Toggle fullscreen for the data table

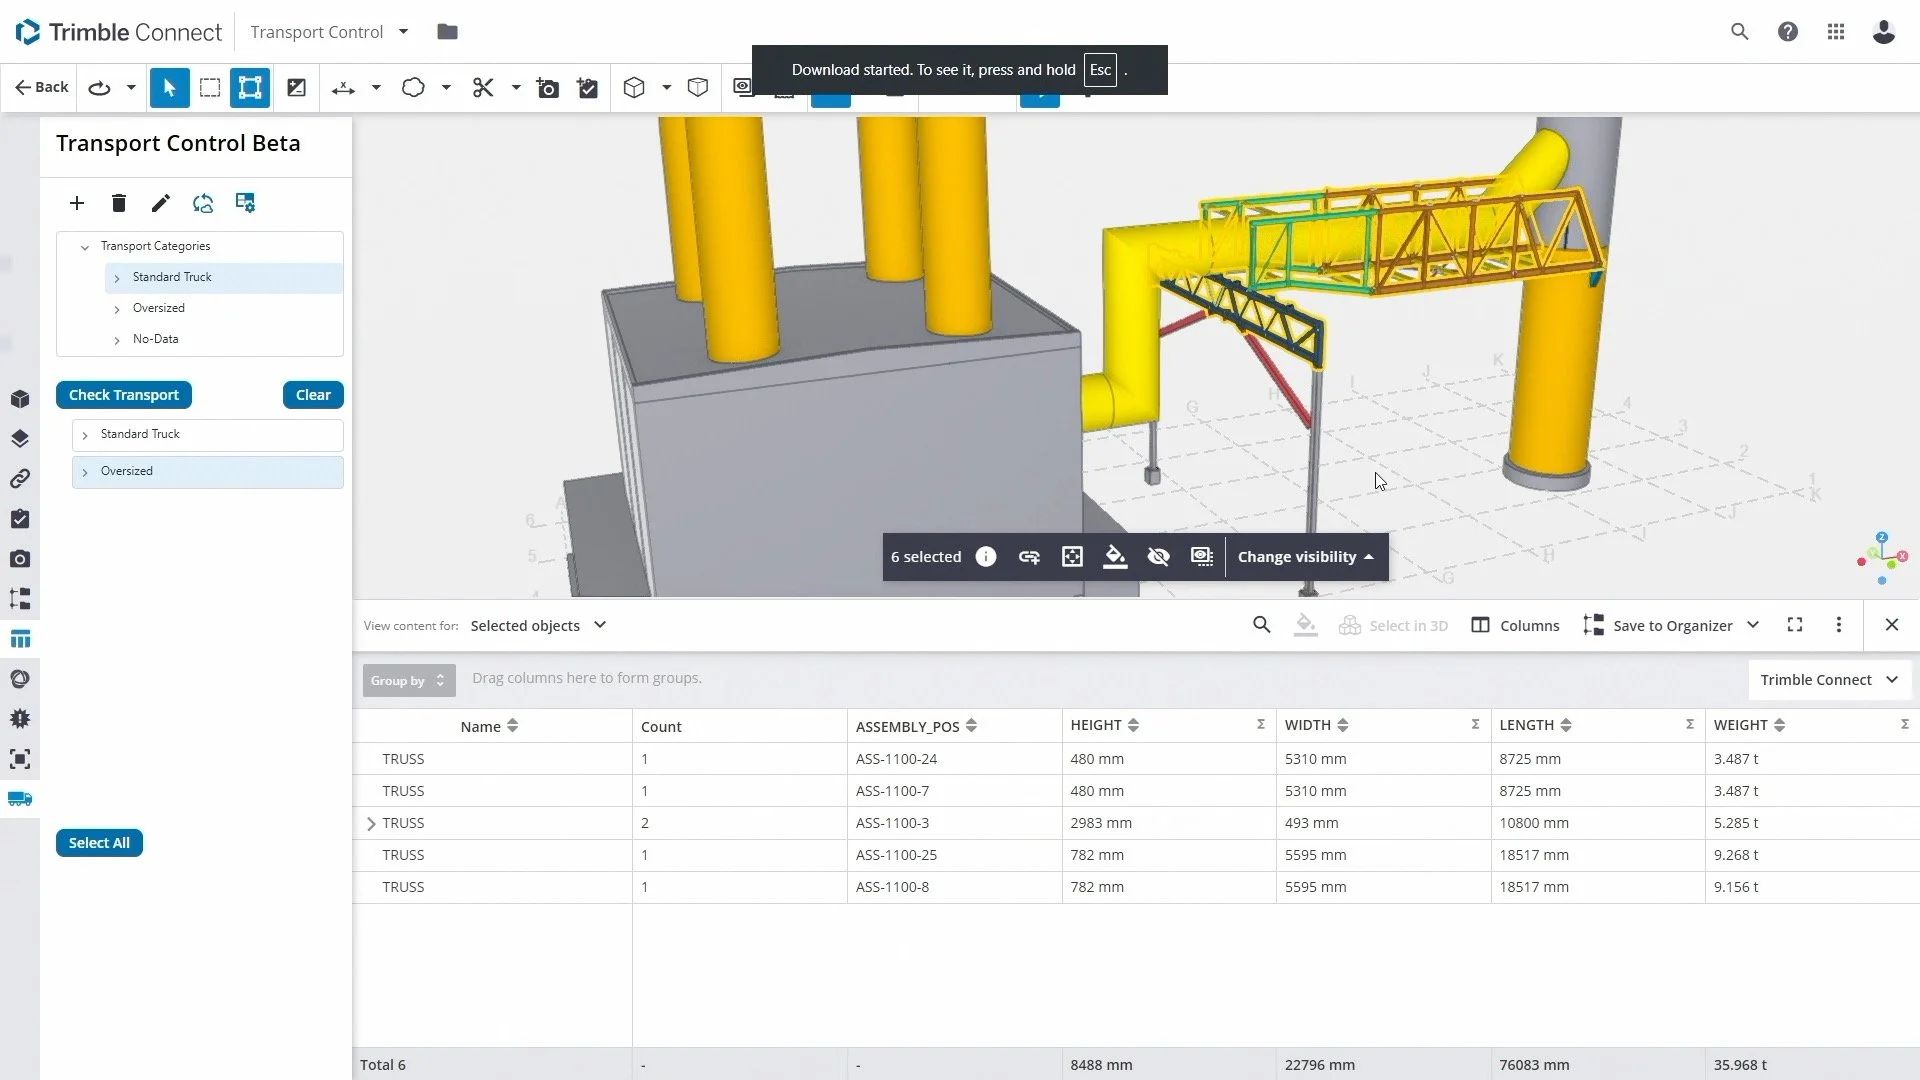tap(1795, 625)
